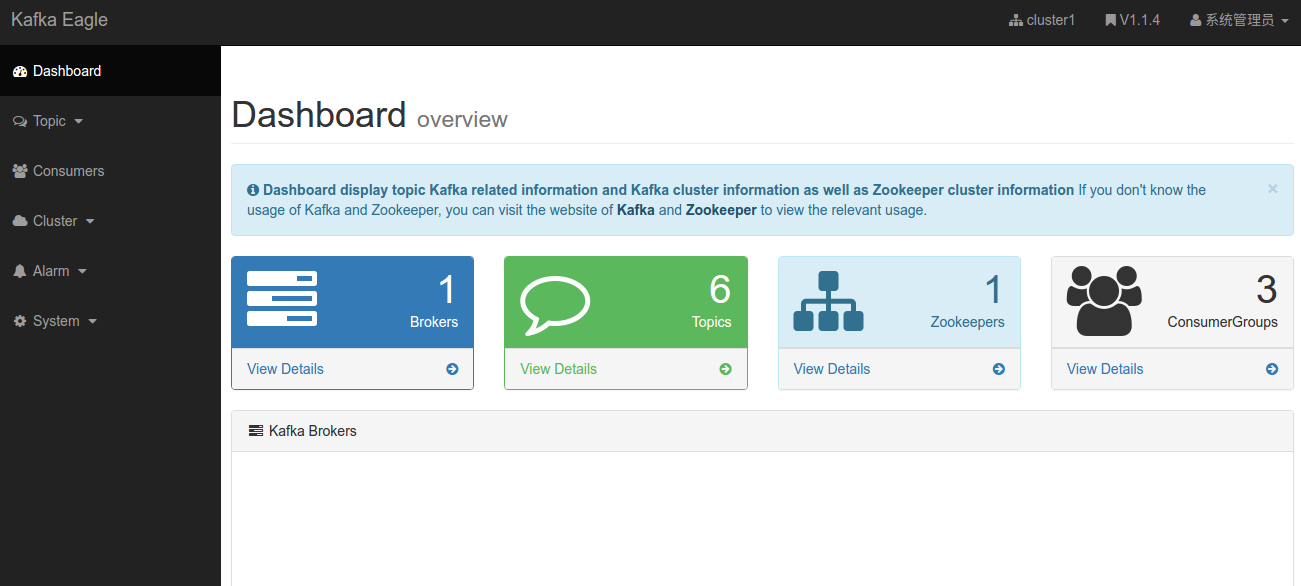1301x586 pixels.
Task: Click the Brokers count number 1
Action: [447, 290]
